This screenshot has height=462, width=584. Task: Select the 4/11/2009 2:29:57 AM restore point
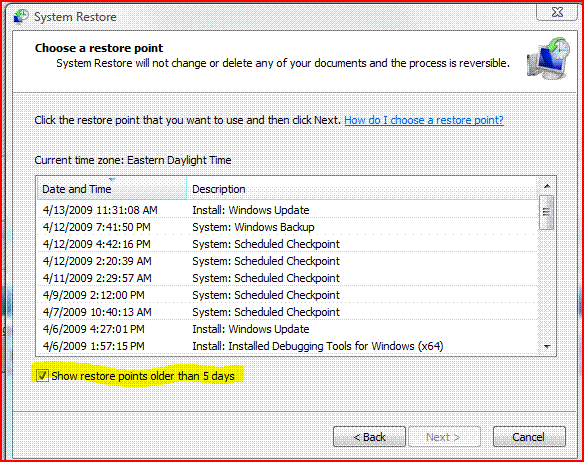[x=287, y=278]
